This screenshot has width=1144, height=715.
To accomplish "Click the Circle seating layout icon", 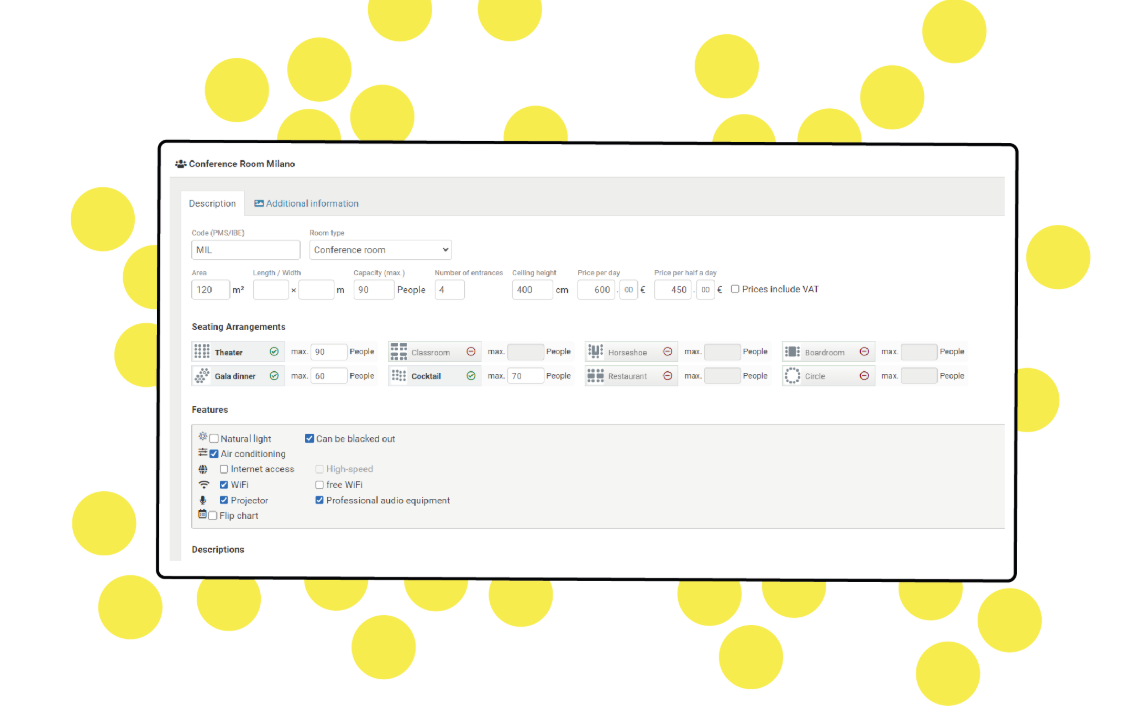I will [792, 376].
